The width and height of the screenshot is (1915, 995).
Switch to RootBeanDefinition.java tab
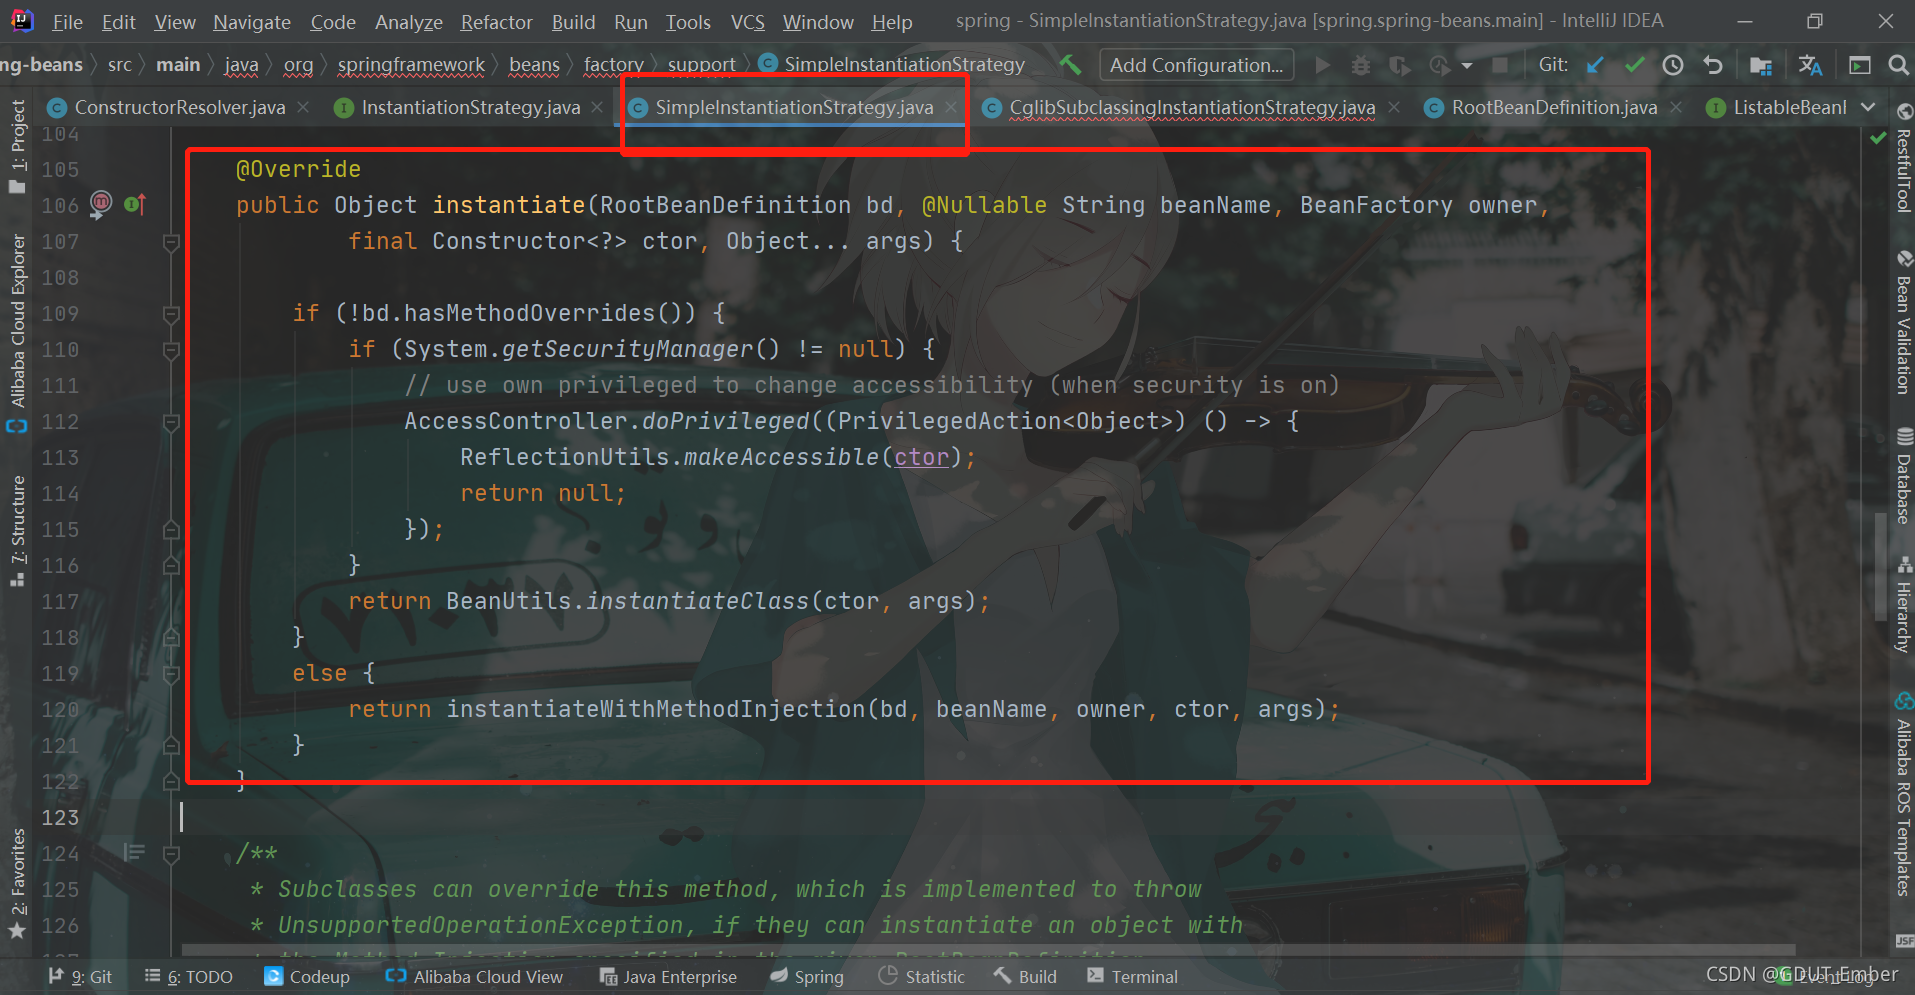[1554, 107]
